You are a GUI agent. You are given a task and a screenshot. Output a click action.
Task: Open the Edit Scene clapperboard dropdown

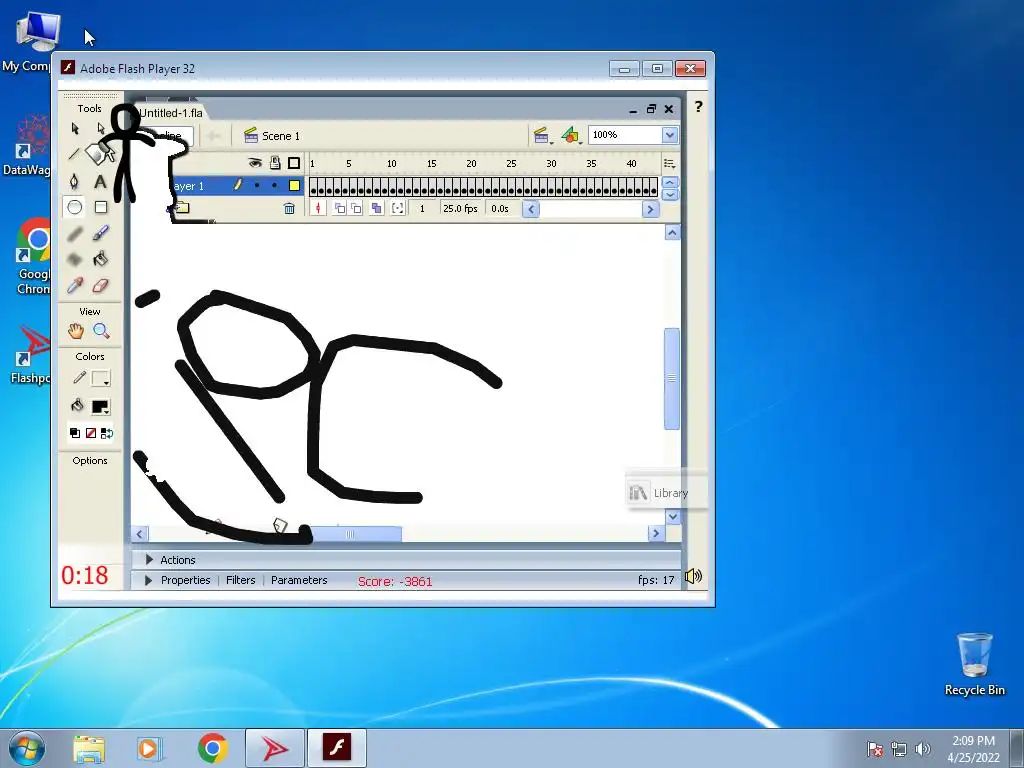click(542, 136)
